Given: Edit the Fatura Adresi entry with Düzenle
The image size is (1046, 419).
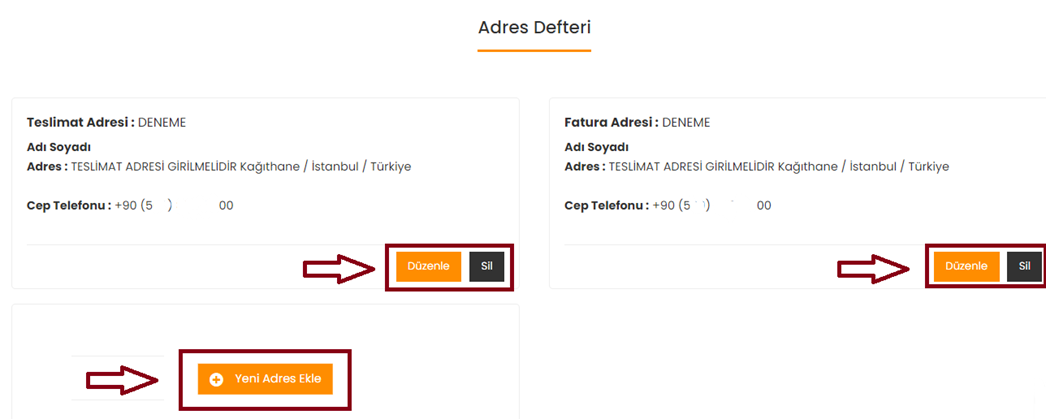Looking at the screenshot, I should tap(967, 266).
